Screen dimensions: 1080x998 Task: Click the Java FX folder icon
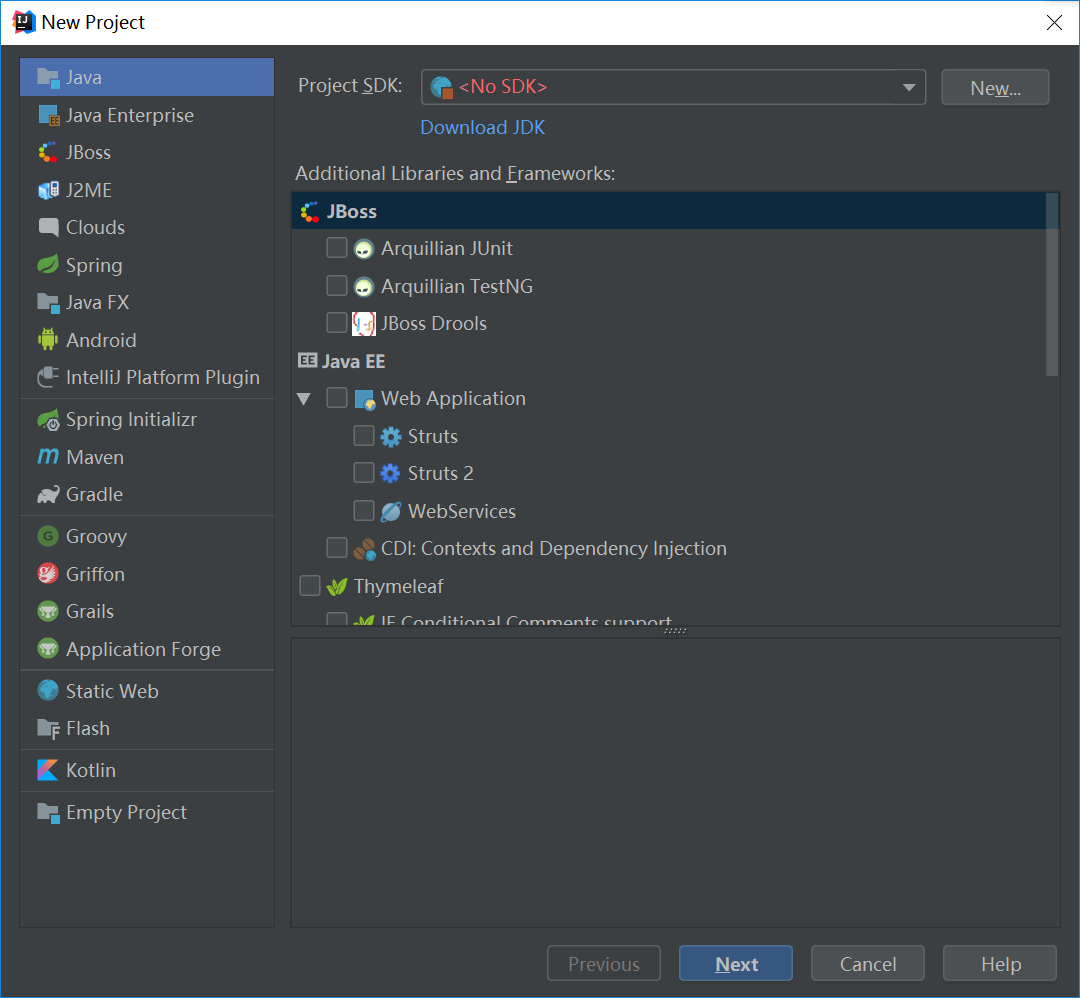[x=48, y=302]
